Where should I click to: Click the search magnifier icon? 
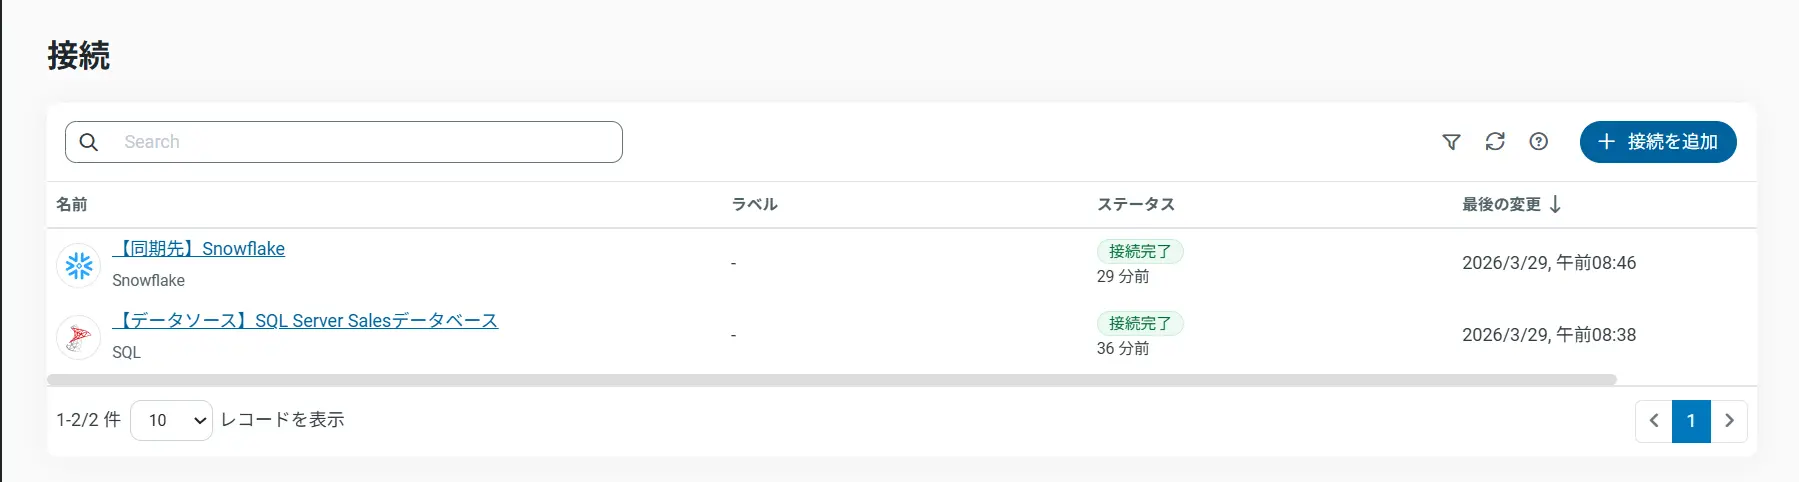(89, 142)
